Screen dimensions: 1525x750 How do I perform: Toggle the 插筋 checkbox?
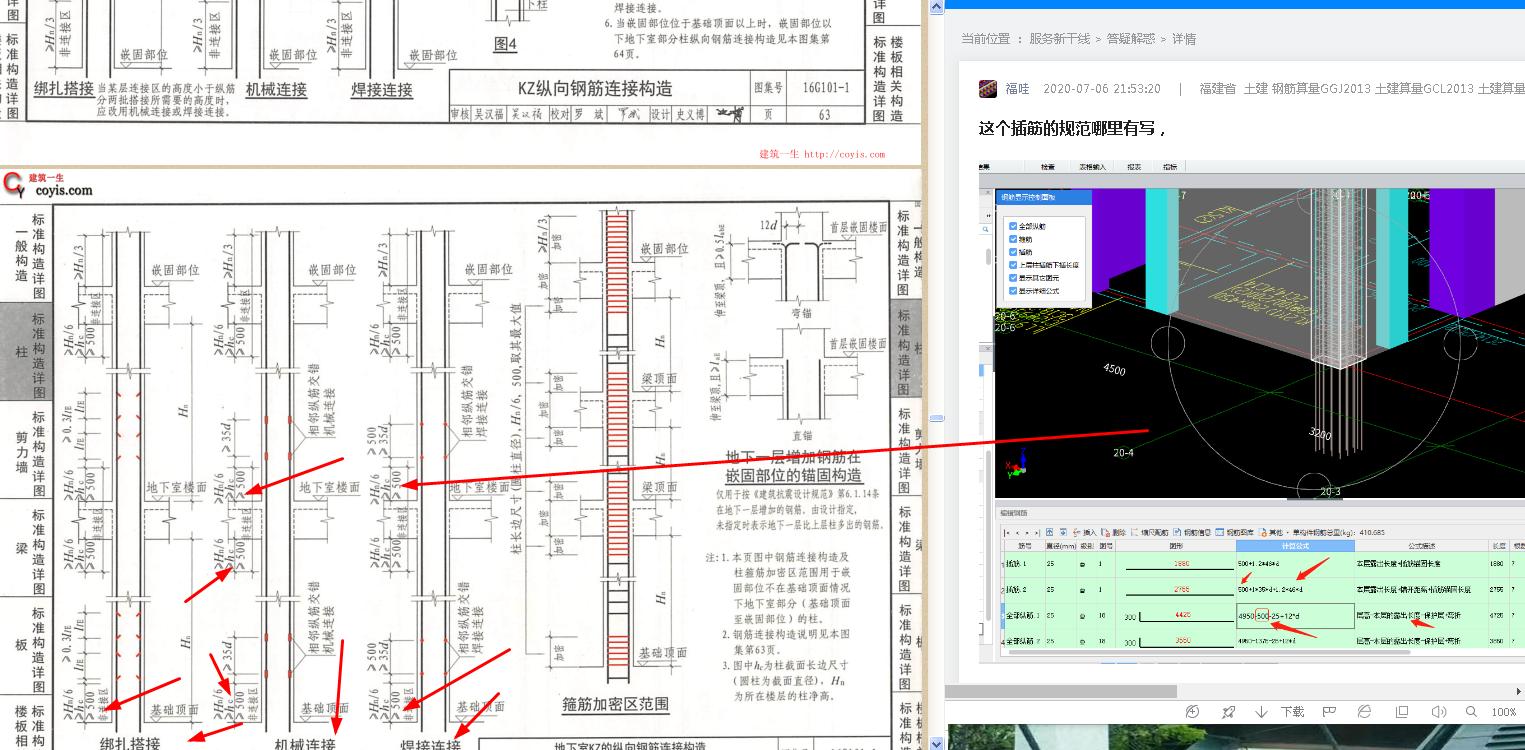1013,252
